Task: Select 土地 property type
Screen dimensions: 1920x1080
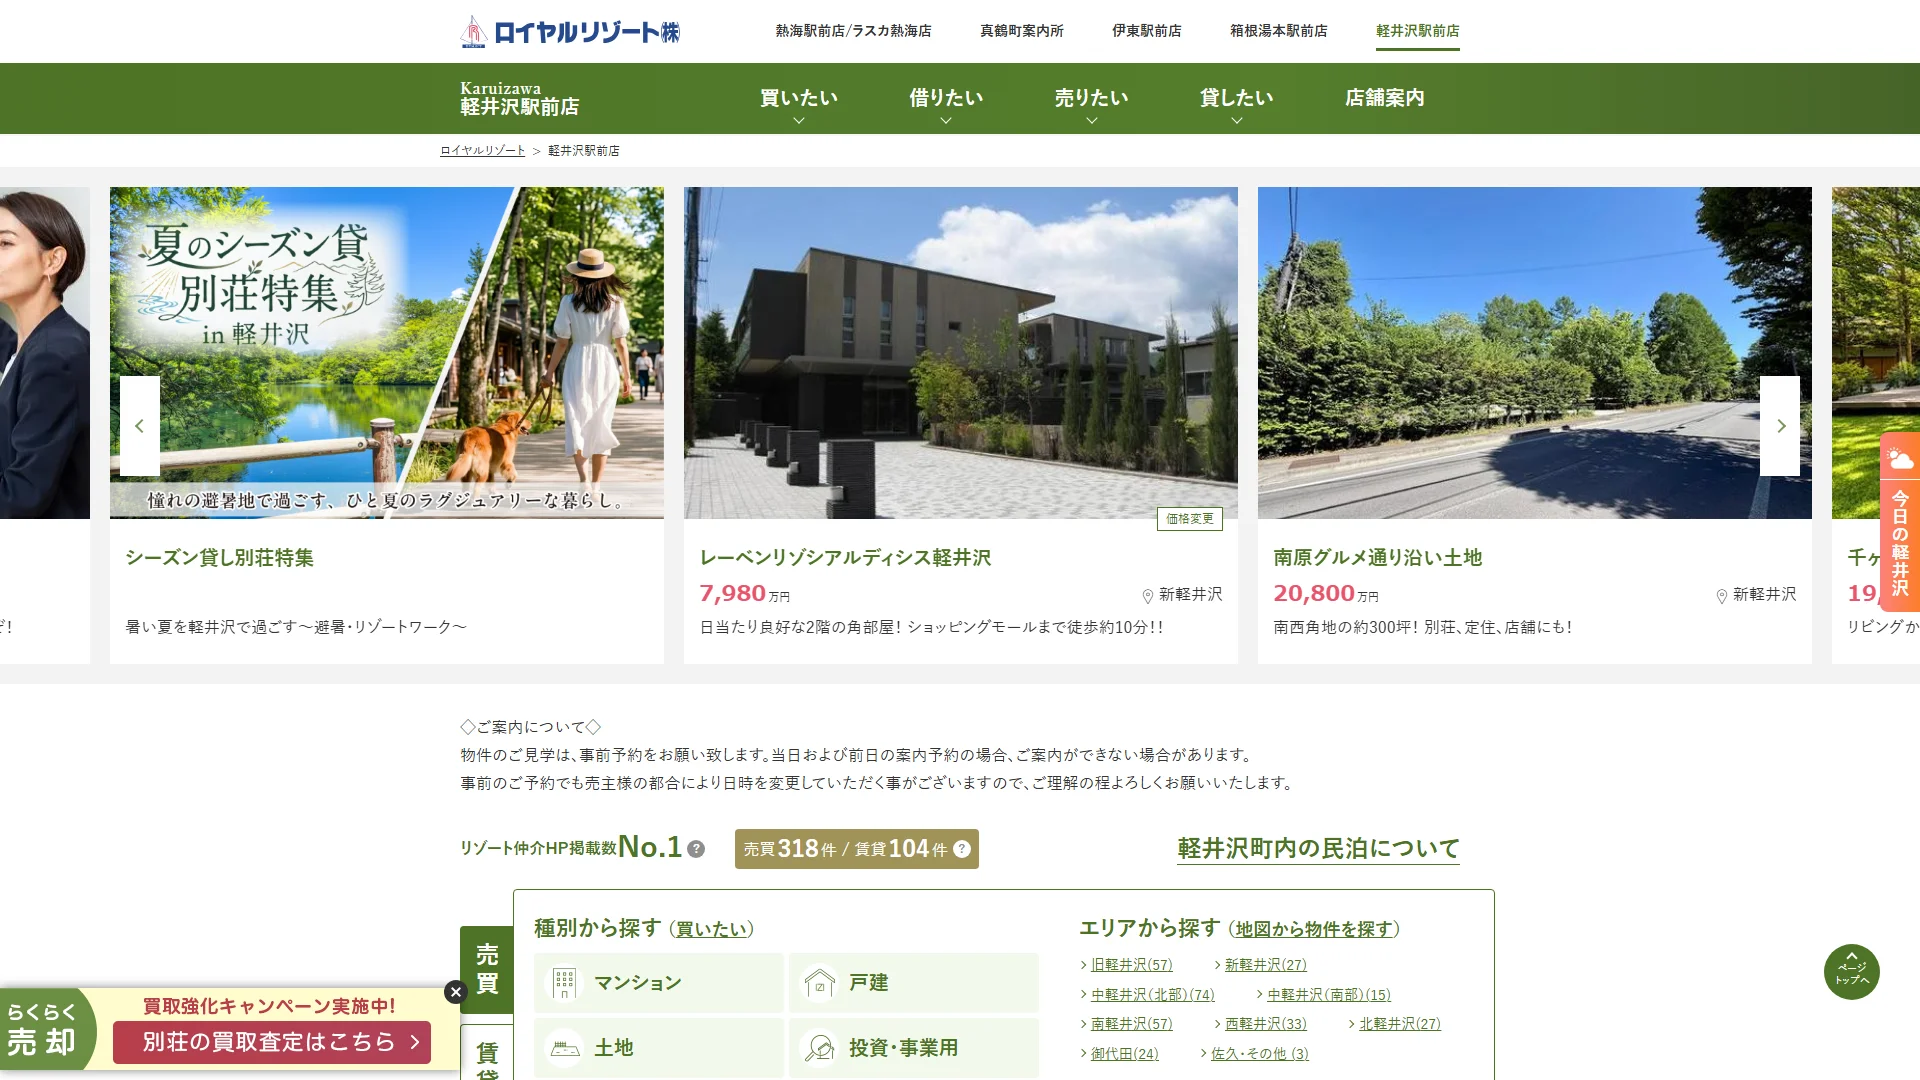Action: 659,1048
